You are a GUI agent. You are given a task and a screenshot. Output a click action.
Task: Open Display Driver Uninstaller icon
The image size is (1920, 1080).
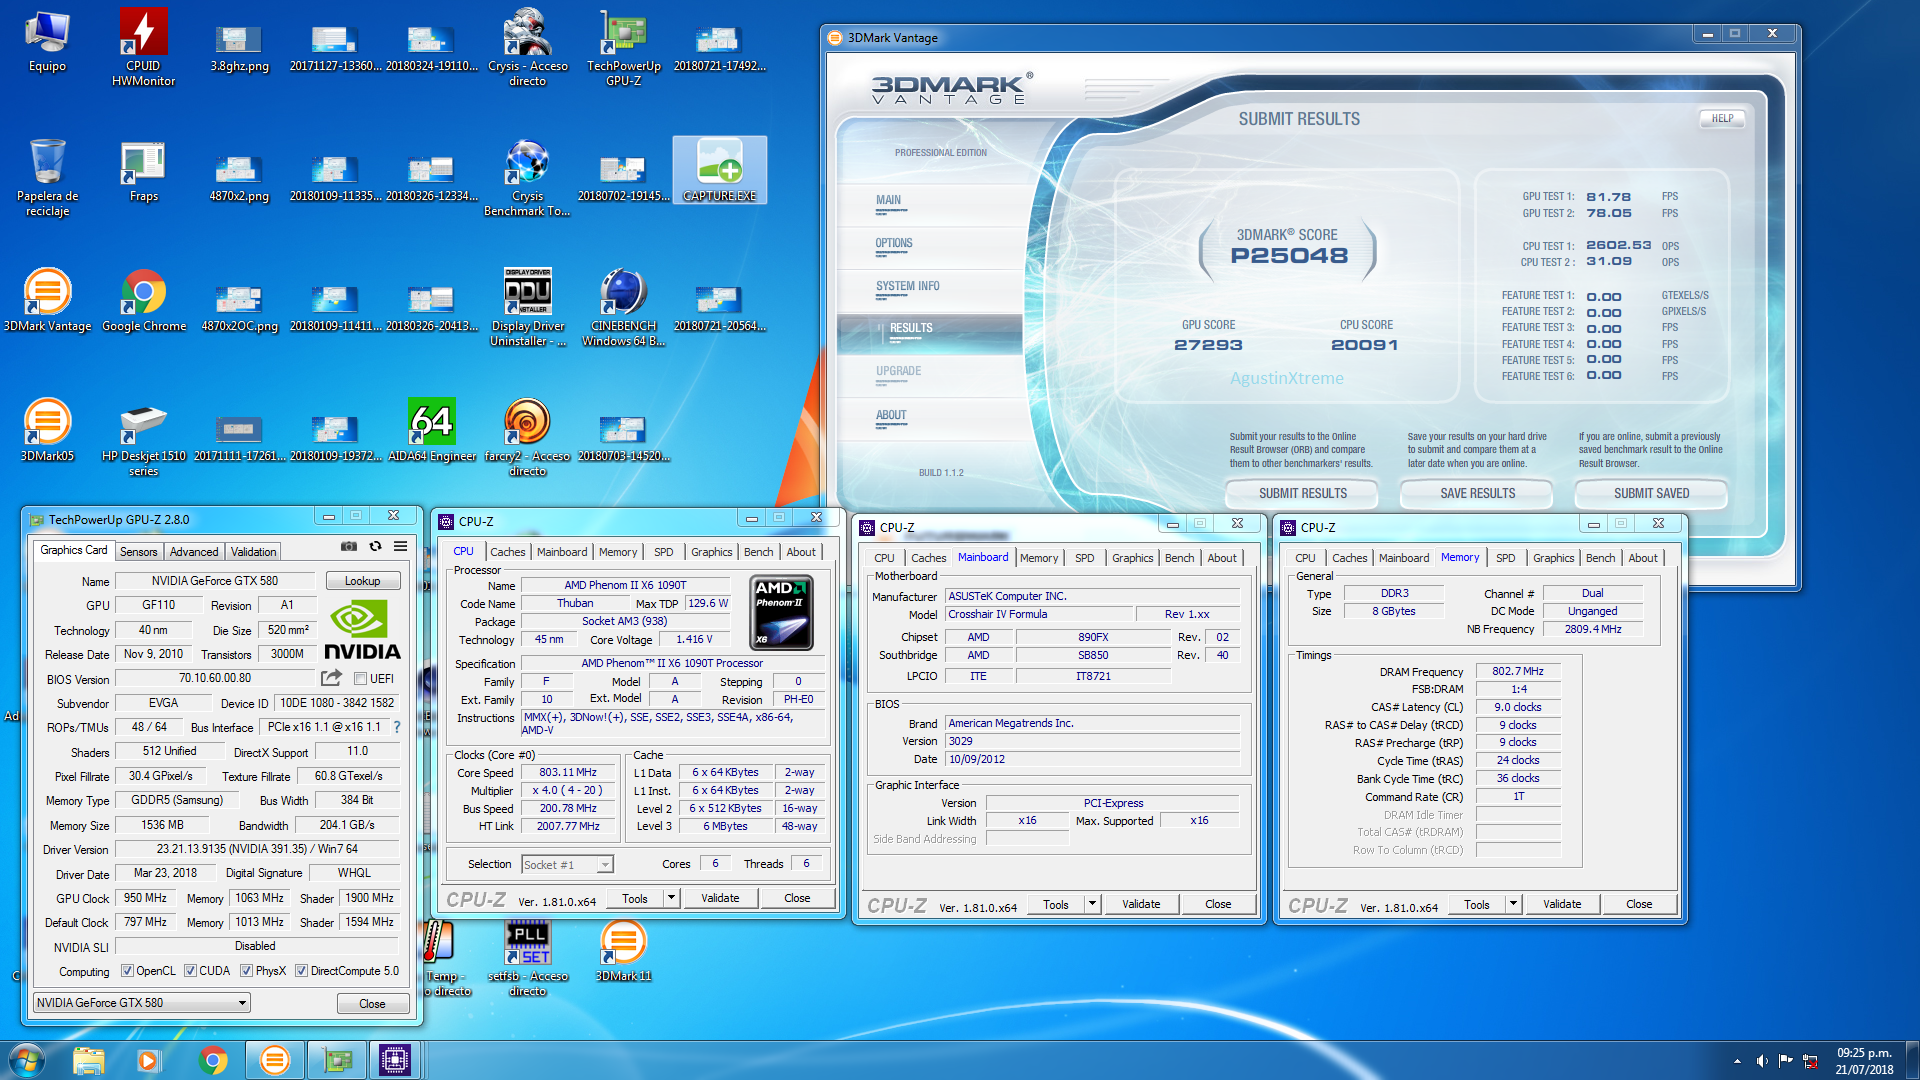[x=528, y=308]
